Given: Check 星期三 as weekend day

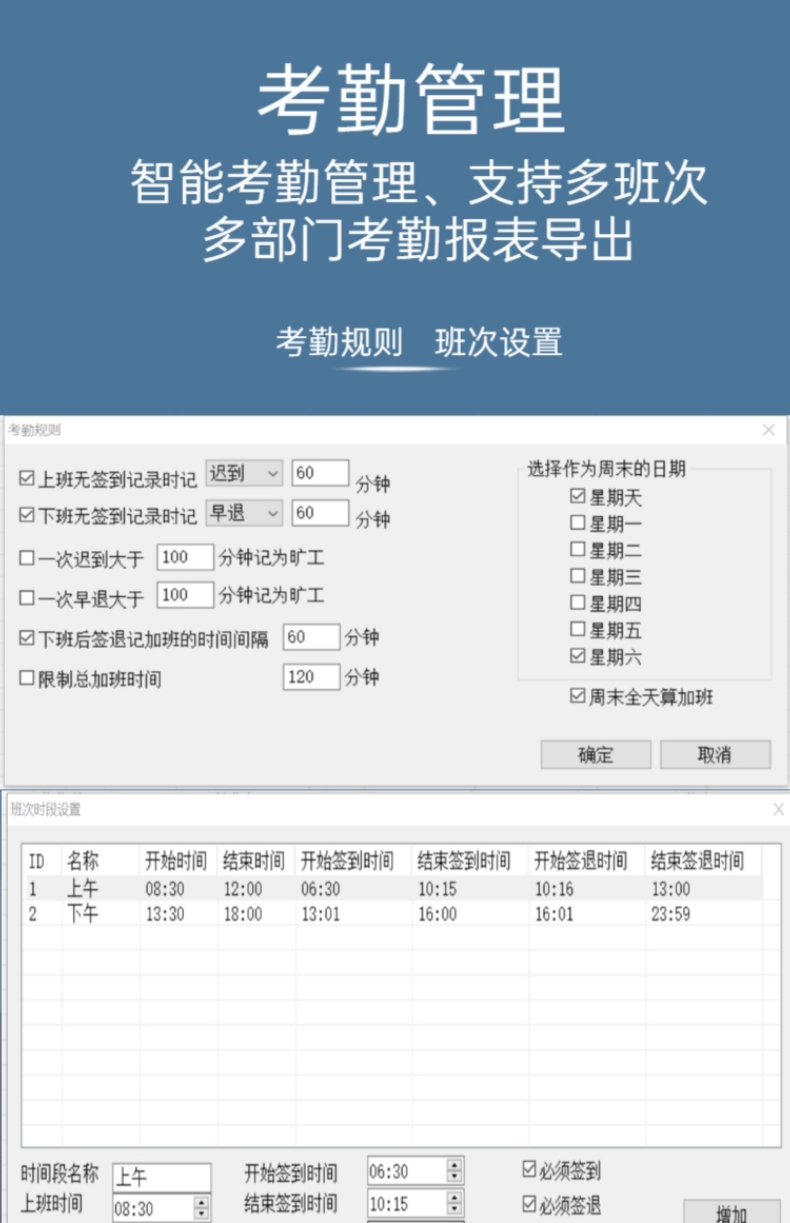Looking at the screenshot, I should [577, 576].
